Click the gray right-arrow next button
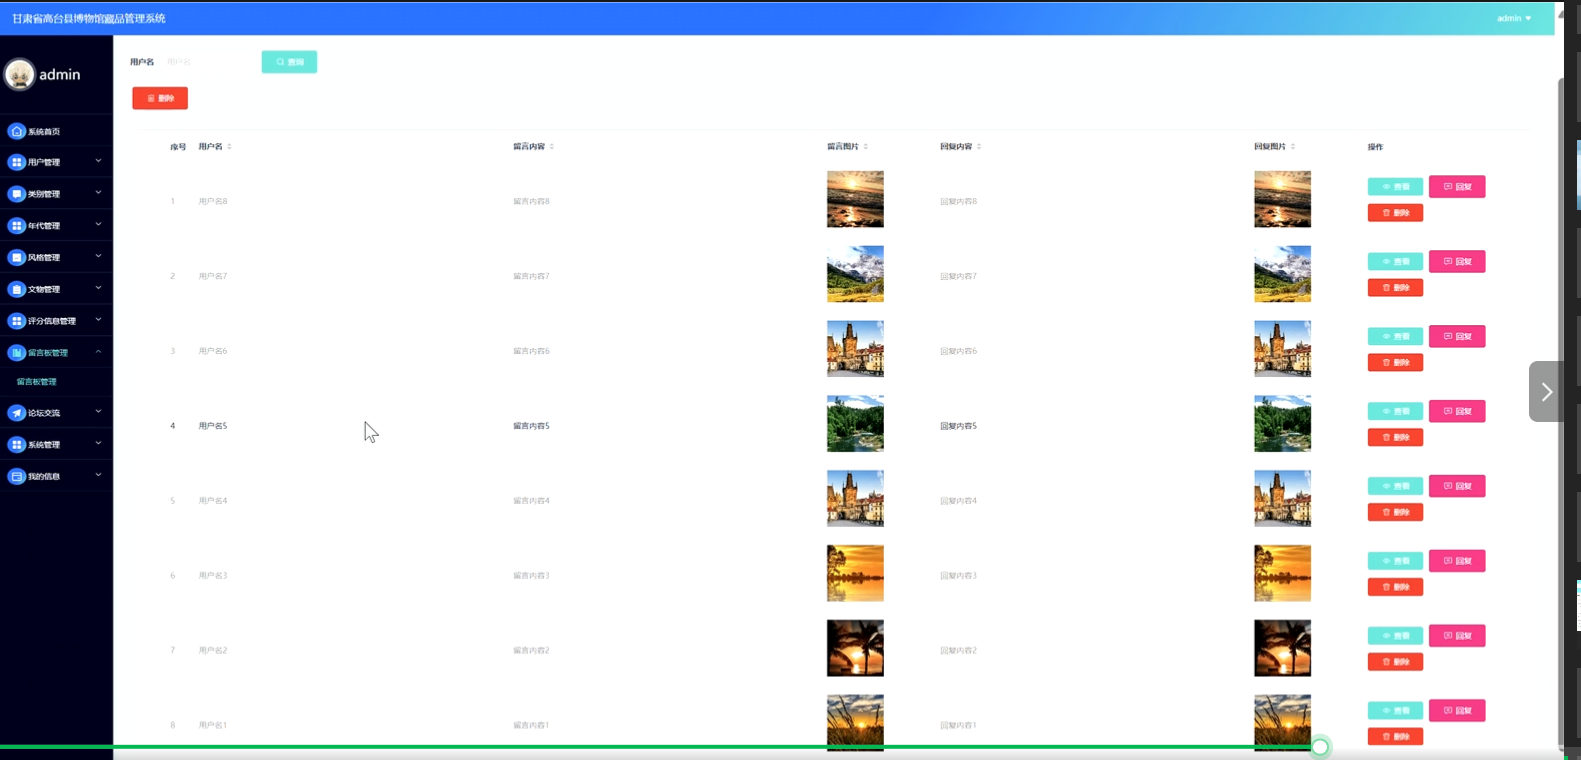1581x760 pixels. click(x=1546, y=391)
